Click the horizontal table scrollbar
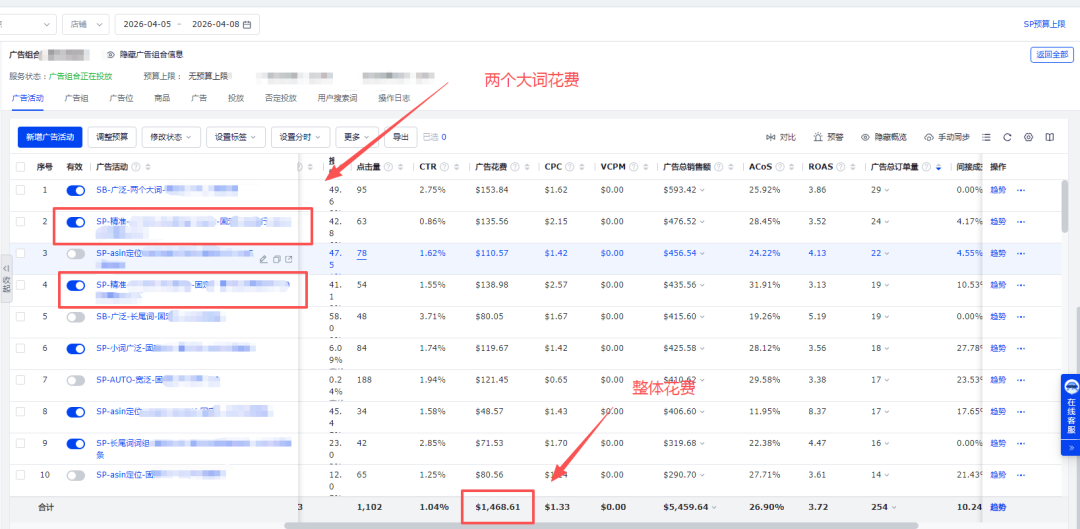1080x529 pixels. pos(601,525)
